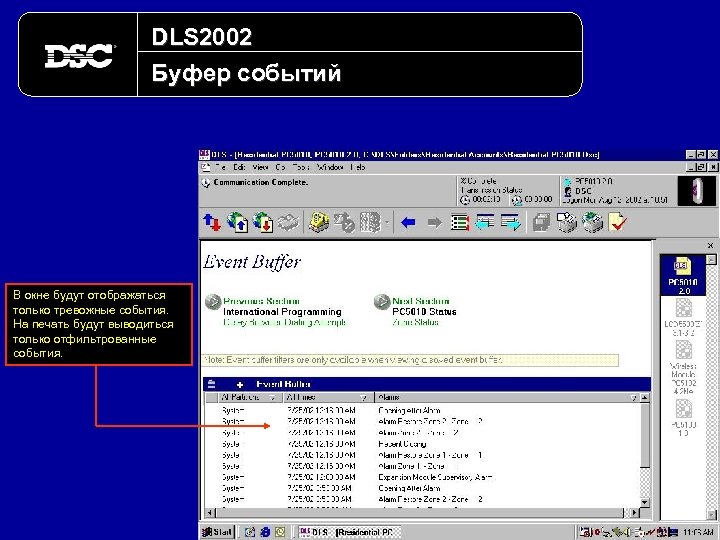Open the Alarms event type filter dropdown
This screenshot has height=540, width=720.
[x=634, y=398]
